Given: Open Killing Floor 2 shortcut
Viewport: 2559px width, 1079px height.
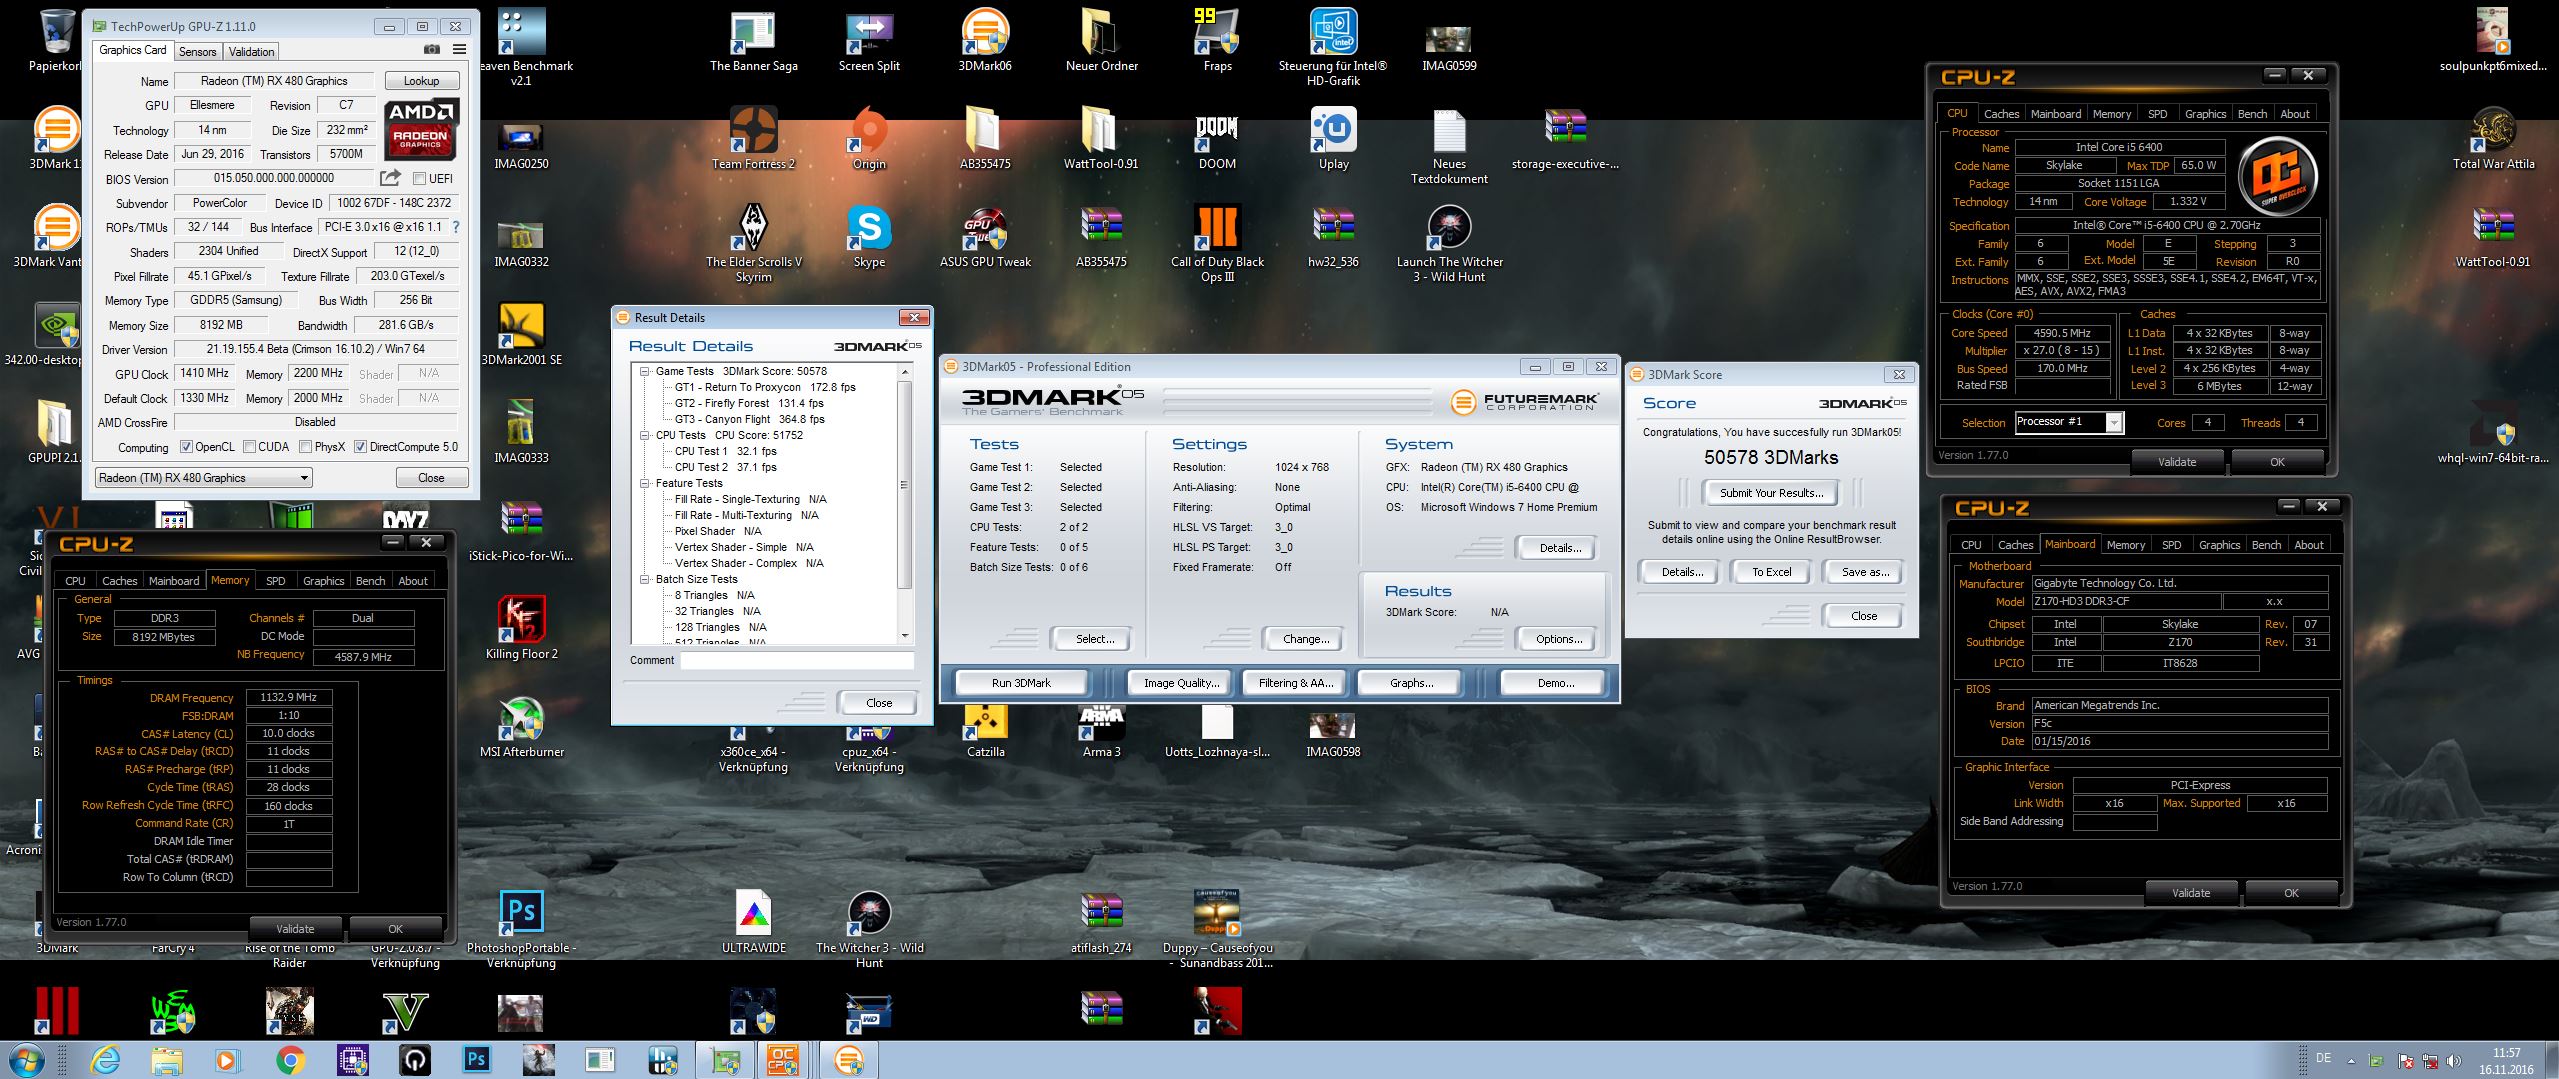Looking at the screenshot, I should [521, 628].
